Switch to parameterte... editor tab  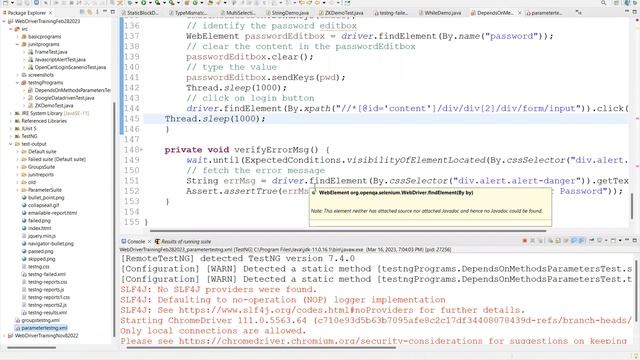coord(544,13)
